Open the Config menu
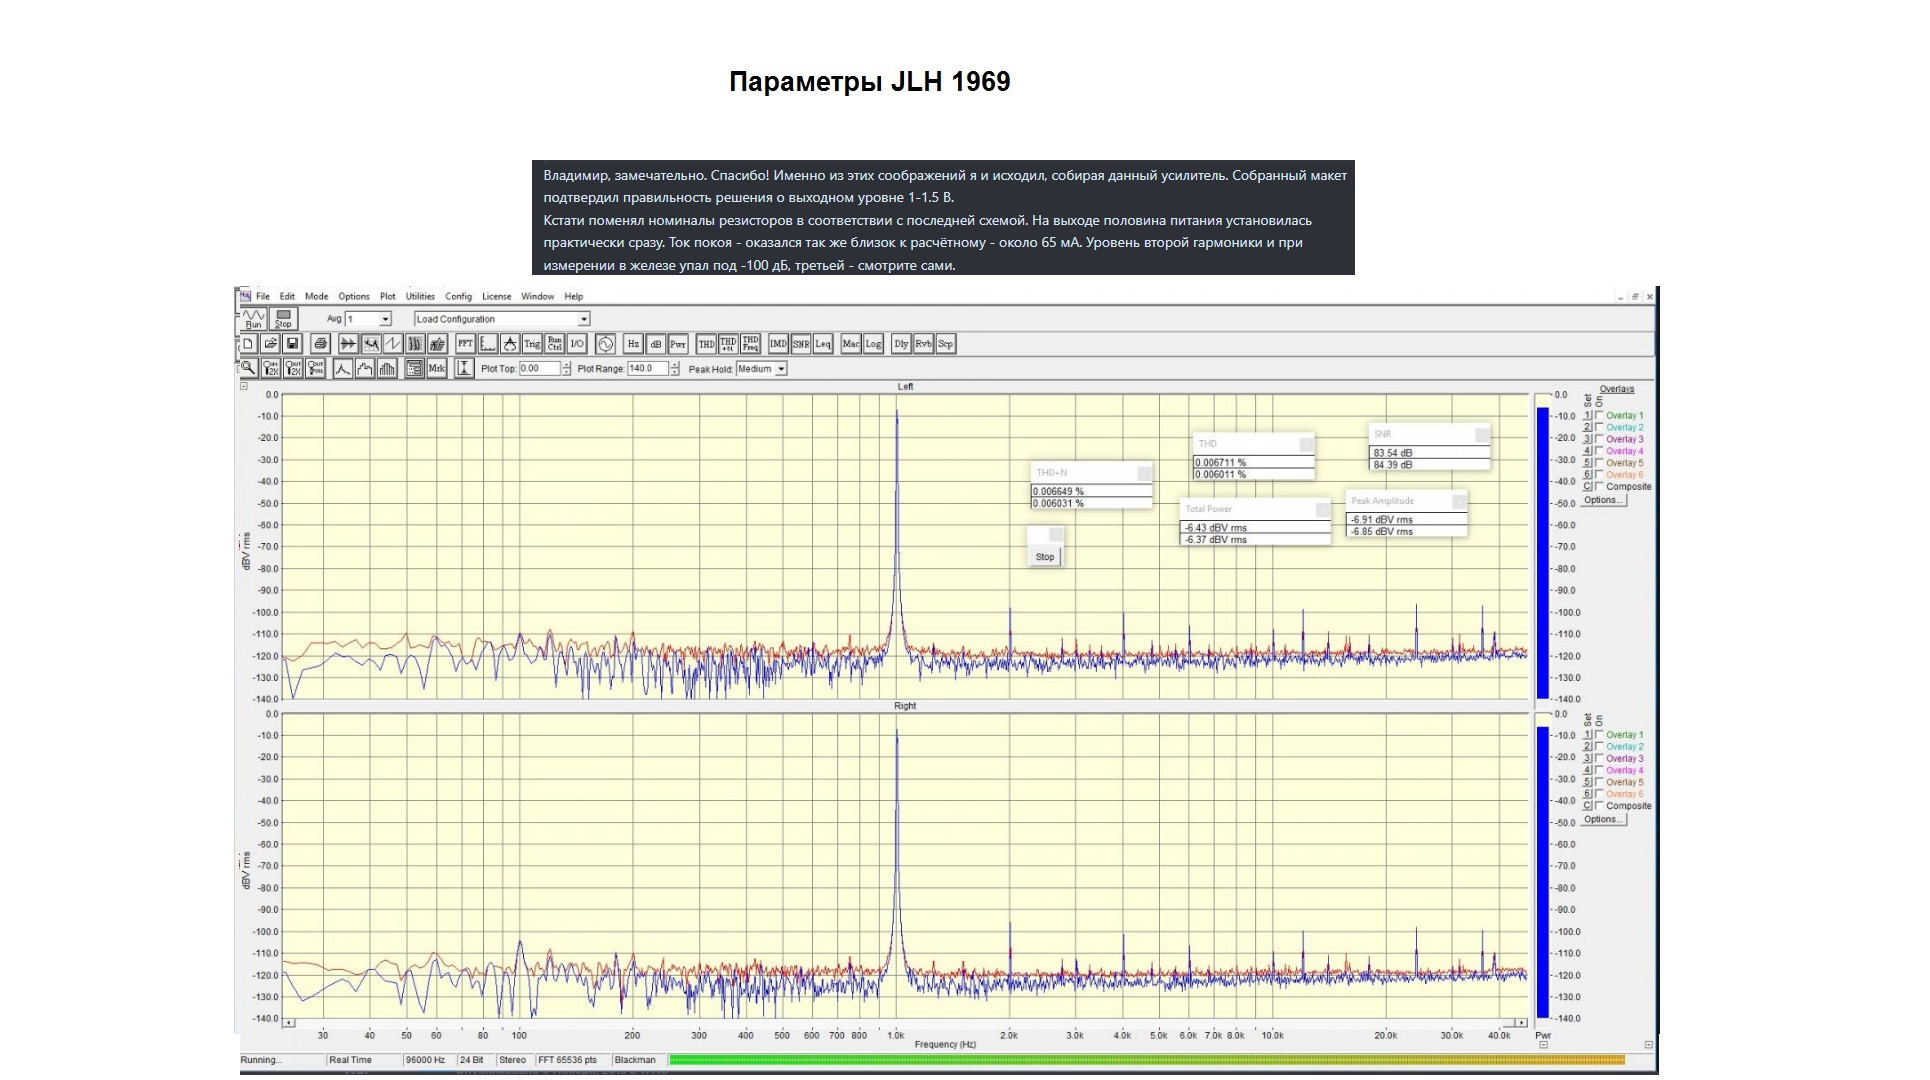 458,297
